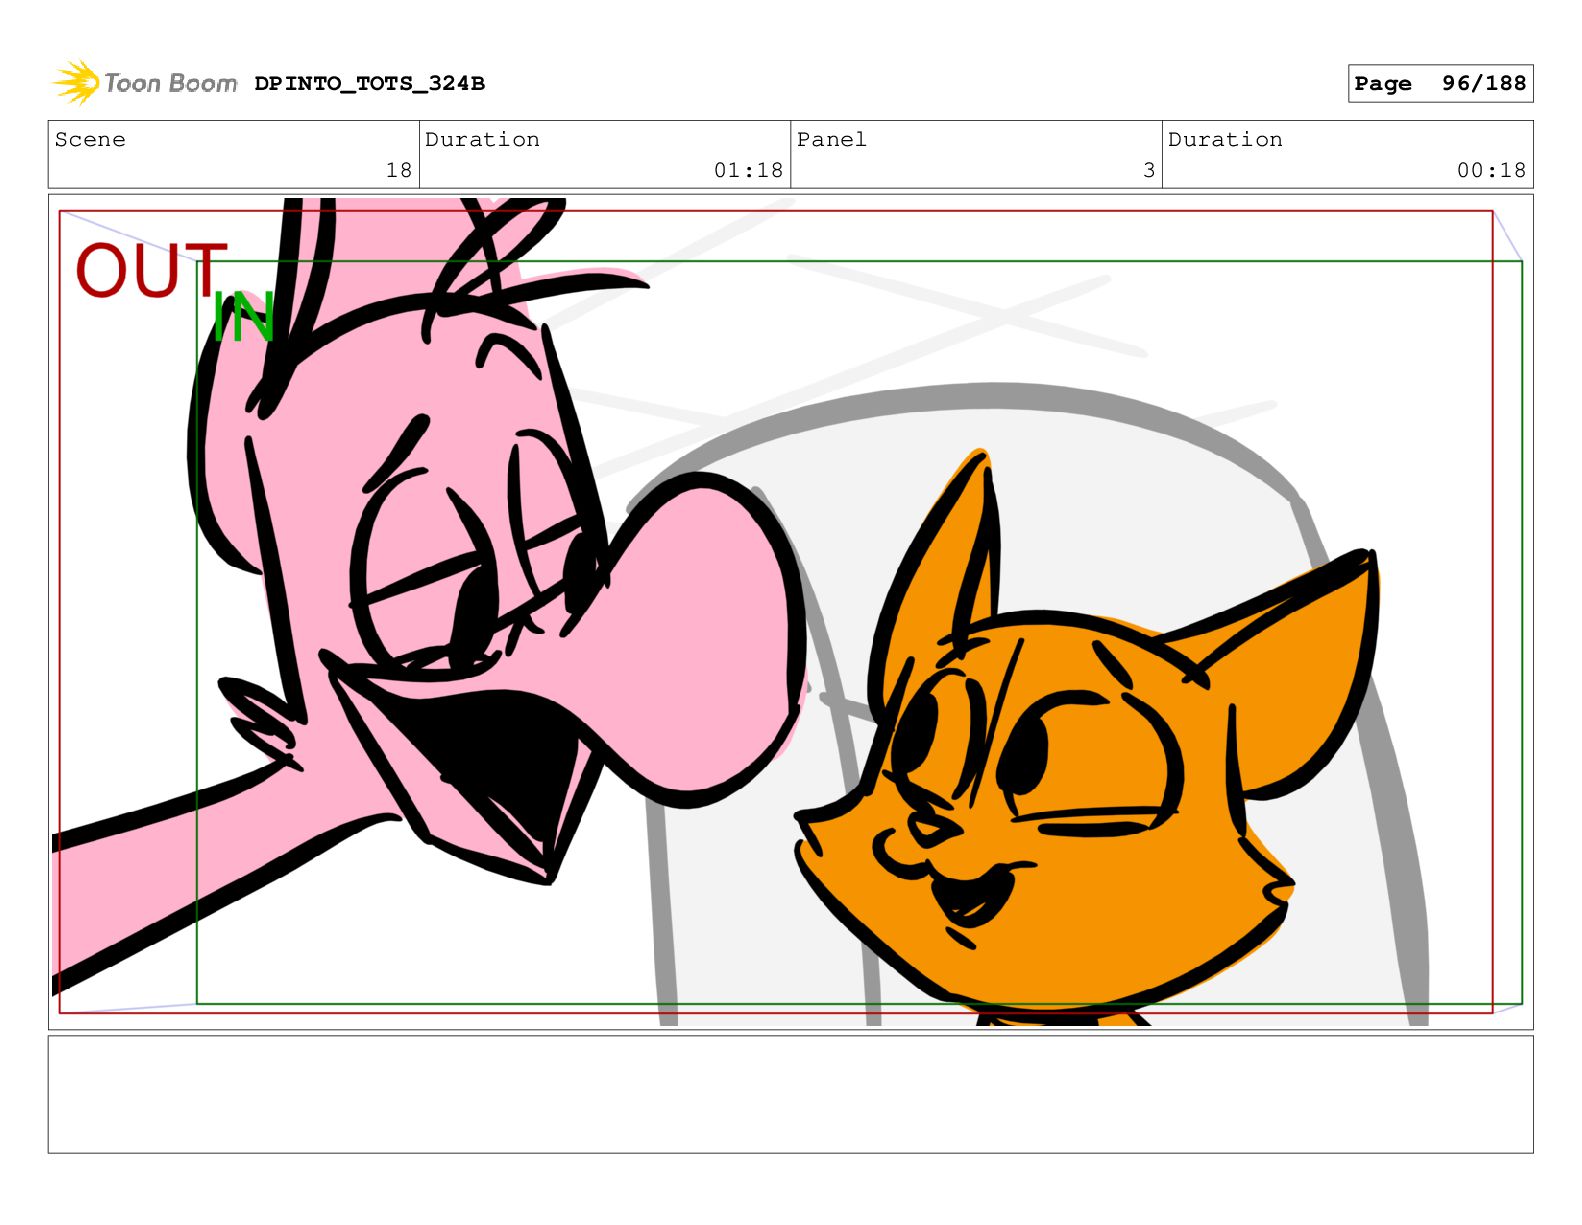Click the project name DPINTO_TOTS_324B
Viewport: 1582px width, 1225px height.
point(369,84)
